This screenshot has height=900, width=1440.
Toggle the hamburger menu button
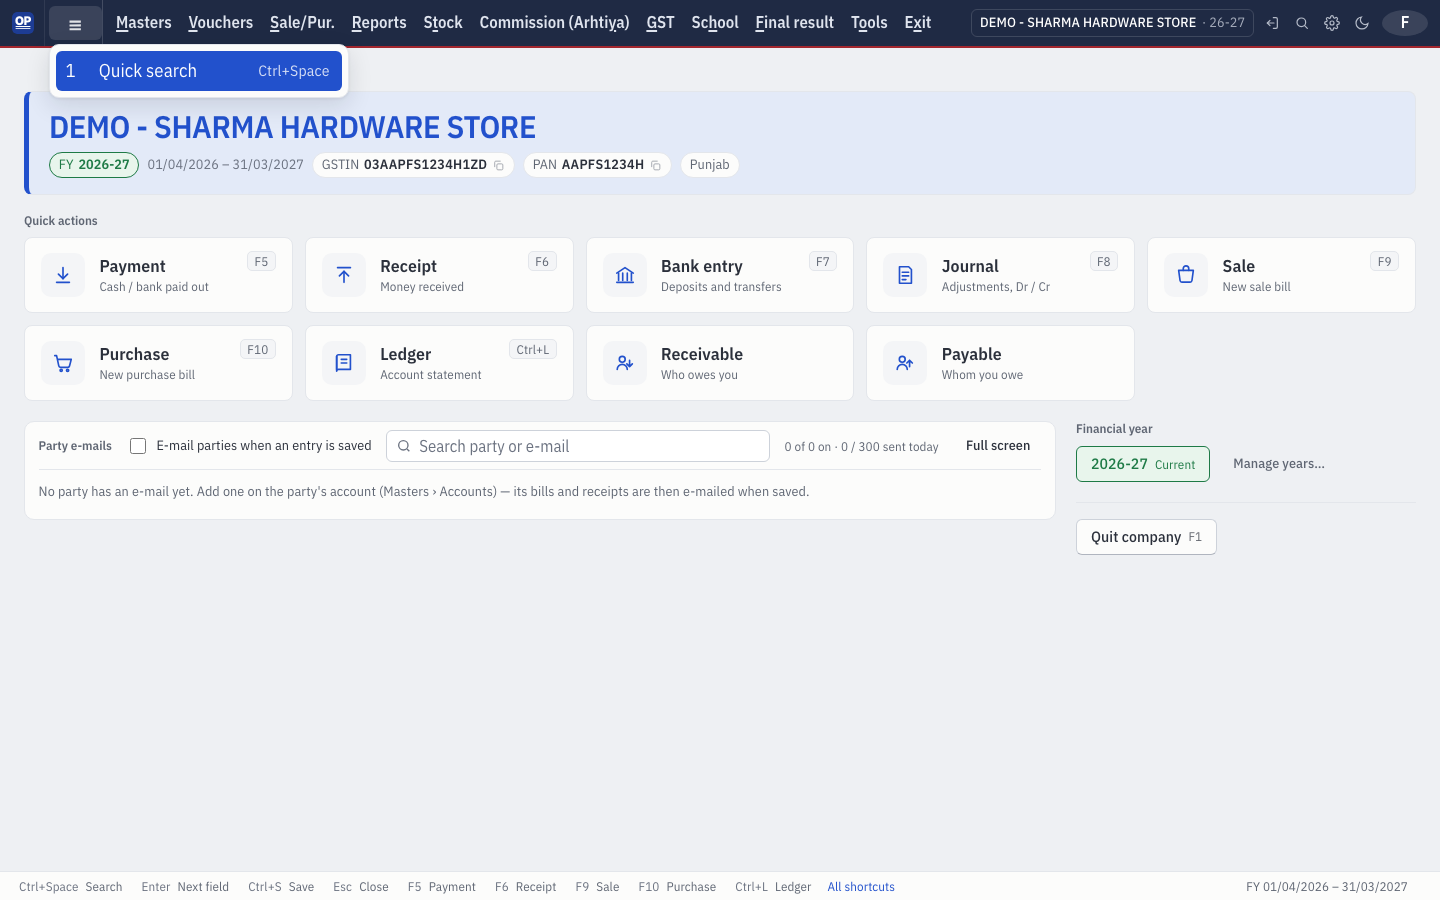pyautogui.click(x=75, y=23)
